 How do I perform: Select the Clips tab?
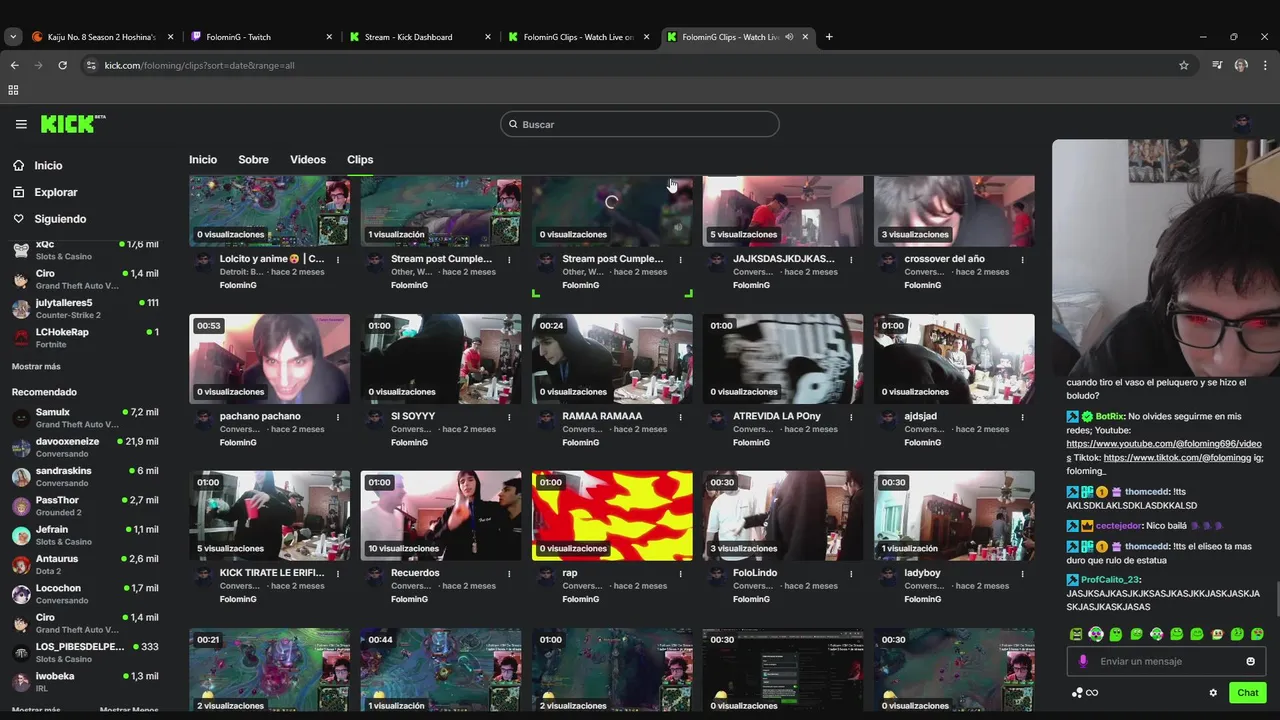(360, 160)
